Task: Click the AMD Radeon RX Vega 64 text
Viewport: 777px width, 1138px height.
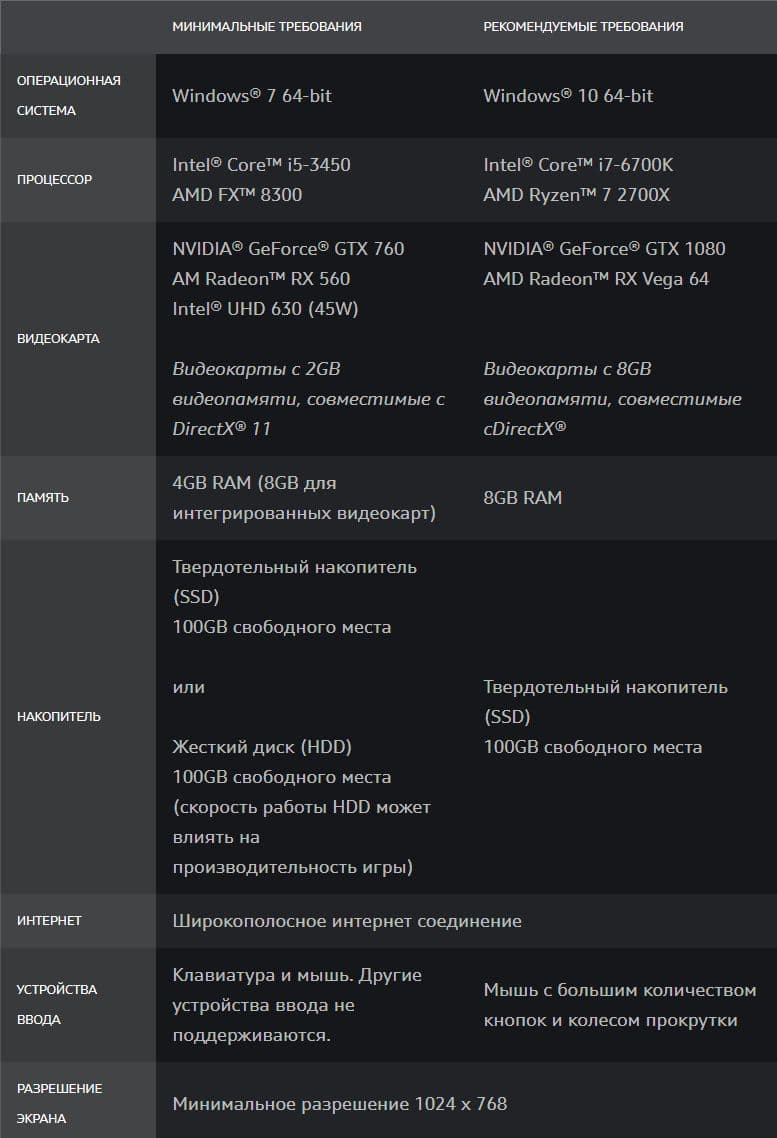Action: (596, 279)
